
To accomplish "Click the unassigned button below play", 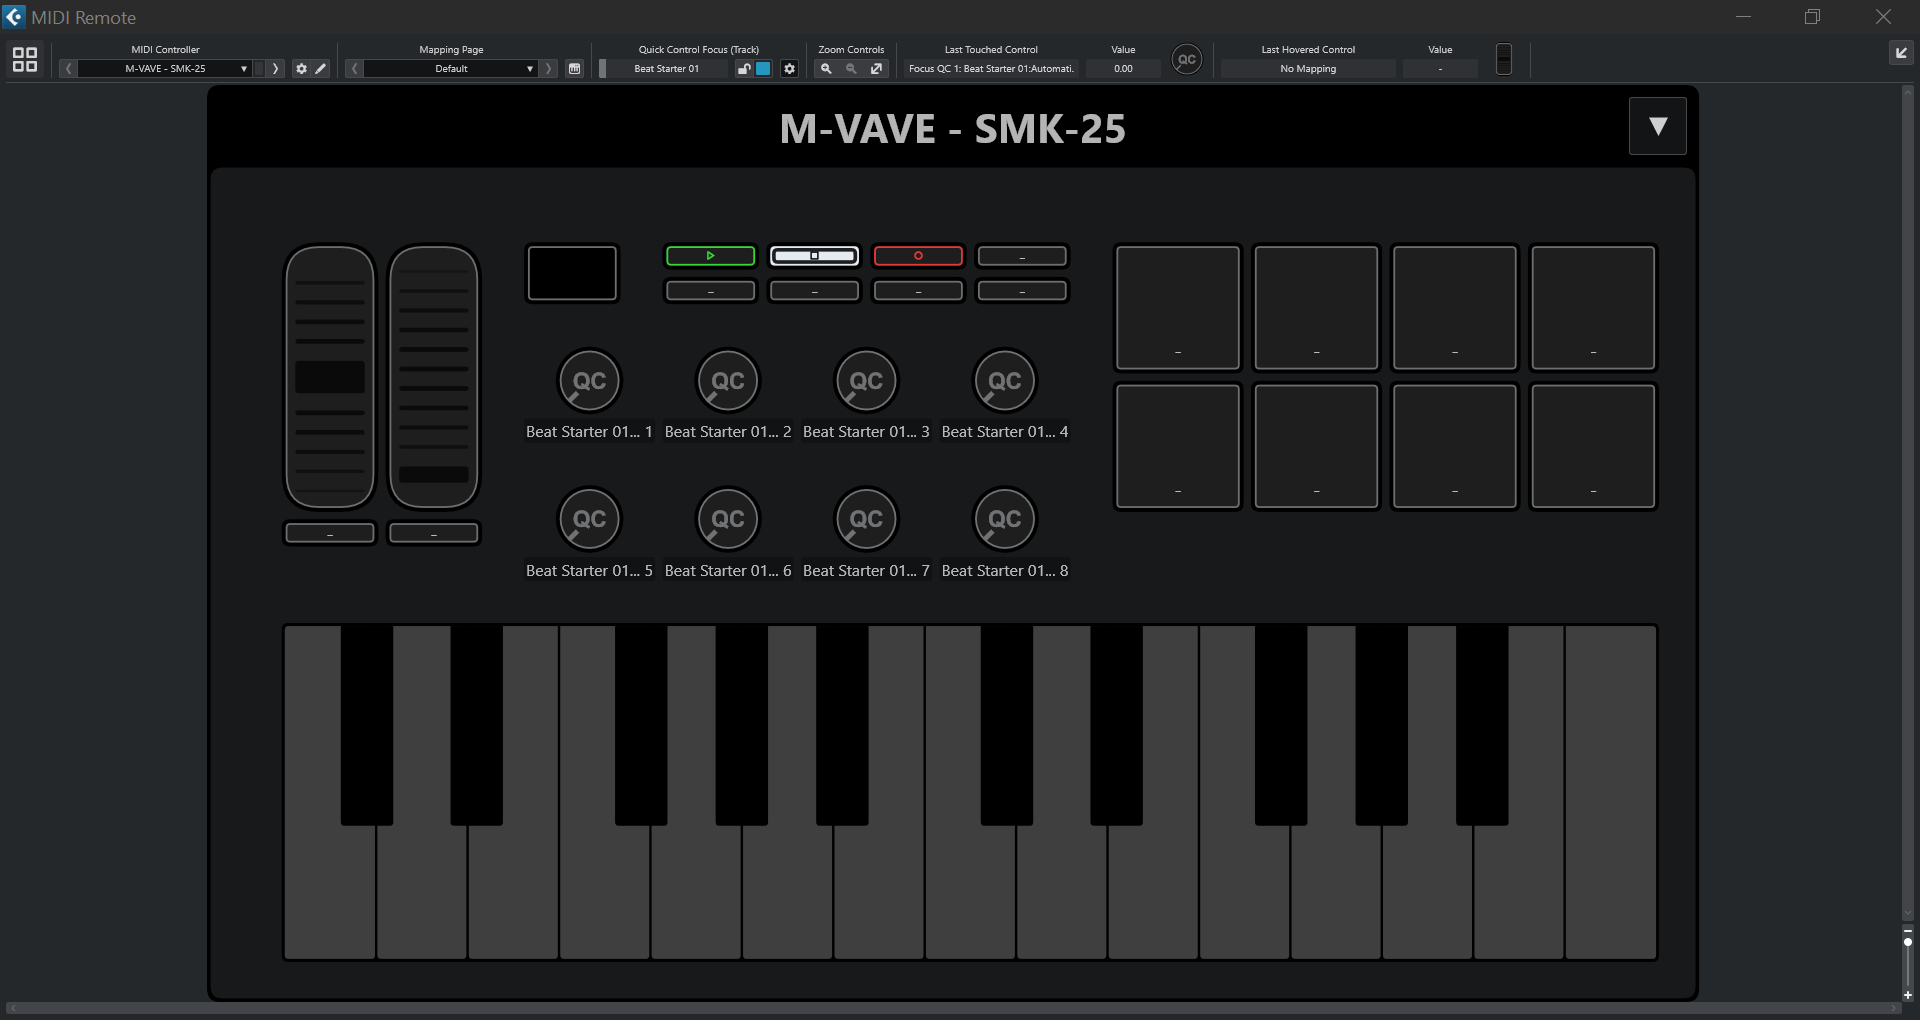I will (711, 291).
